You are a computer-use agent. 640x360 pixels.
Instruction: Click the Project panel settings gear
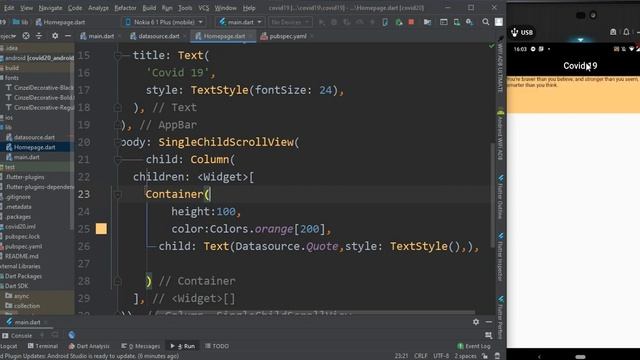tap(55, 36)
